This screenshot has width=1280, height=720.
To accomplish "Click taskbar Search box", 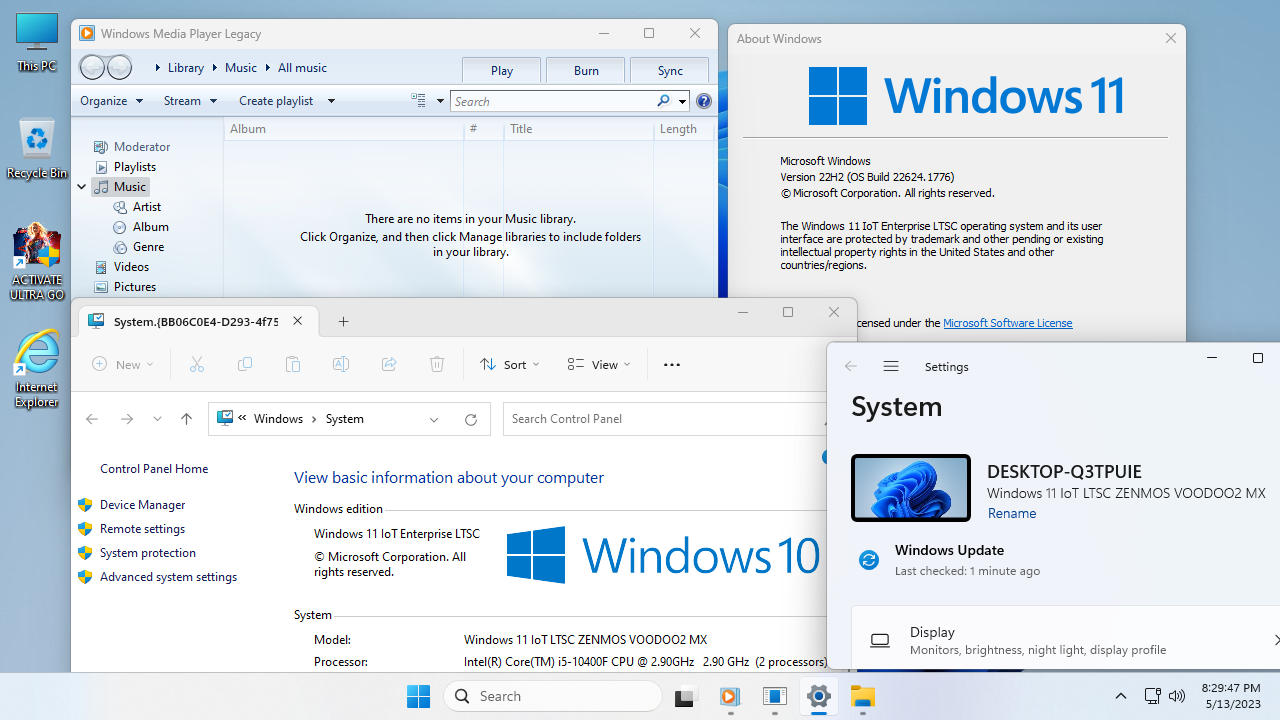I will (552, 696).
